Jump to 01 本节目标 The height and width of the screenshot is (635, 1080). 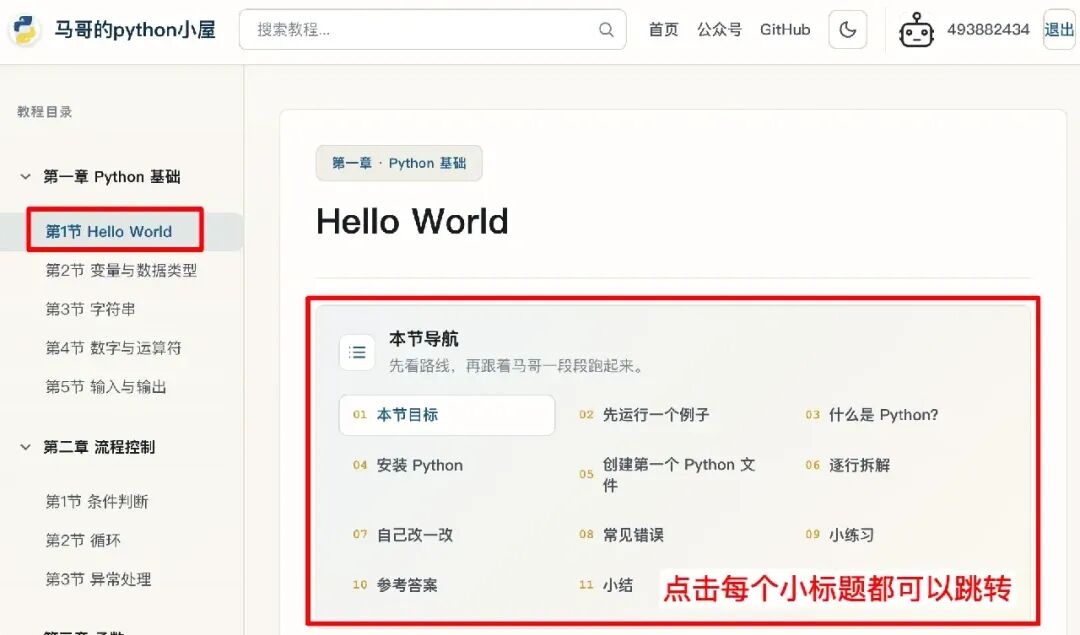[446, 415]
